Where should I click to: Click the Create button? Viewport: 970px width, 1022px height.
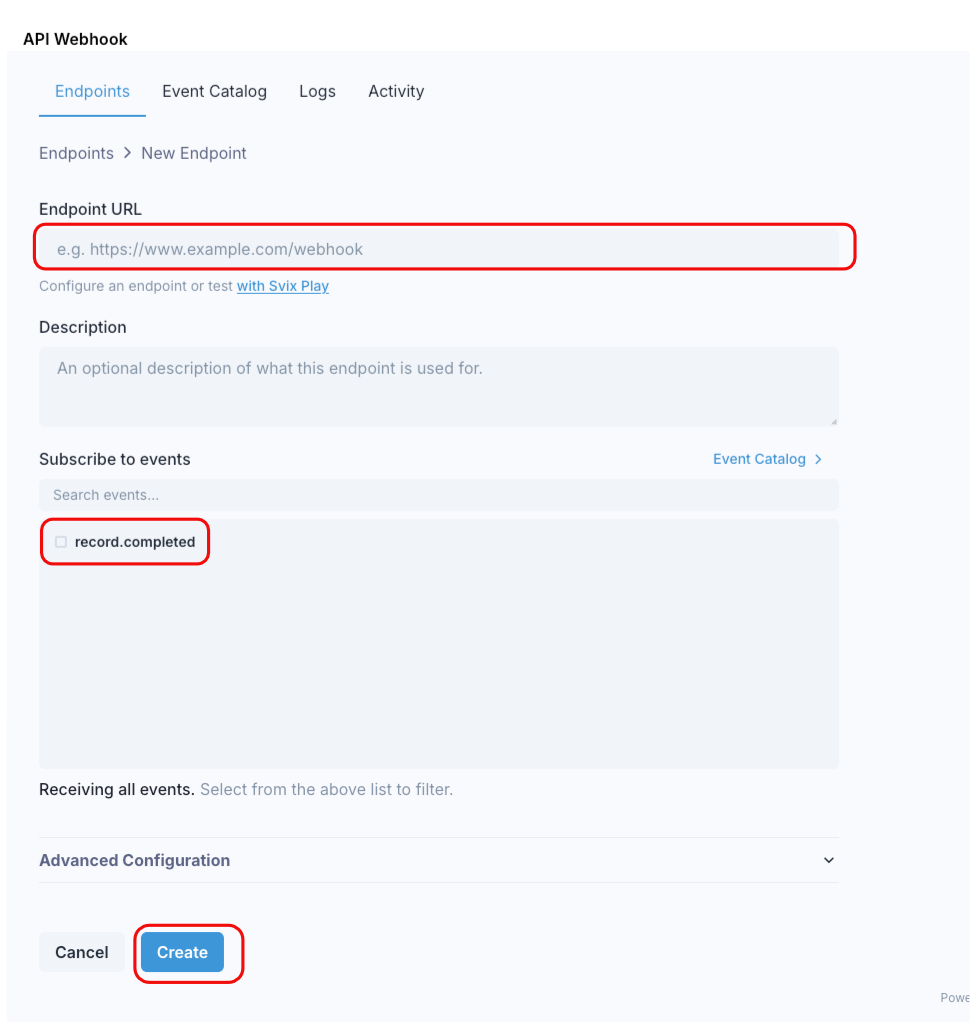182,952
